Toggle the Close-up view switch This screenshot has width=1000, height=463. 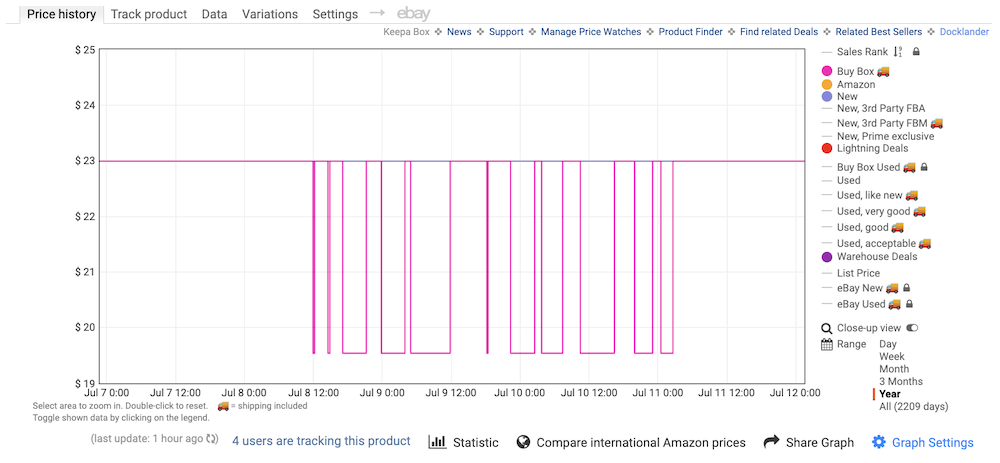pyautogui.click(x=912, y=328)
